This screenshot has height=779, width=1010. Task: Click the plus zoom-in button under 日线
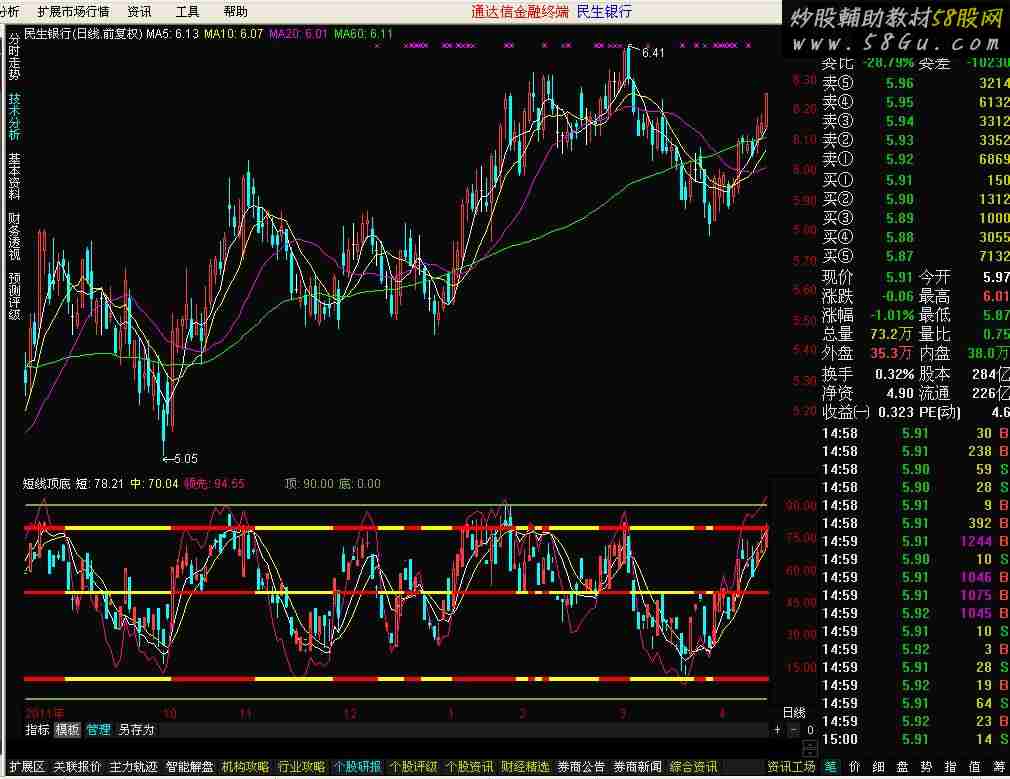[x=779, y=730]
